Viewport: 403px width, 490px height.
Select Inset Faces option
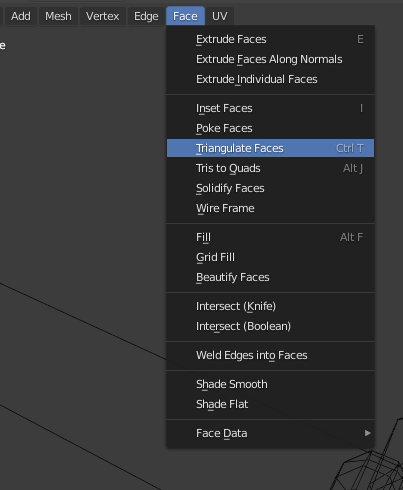point(270,108)
